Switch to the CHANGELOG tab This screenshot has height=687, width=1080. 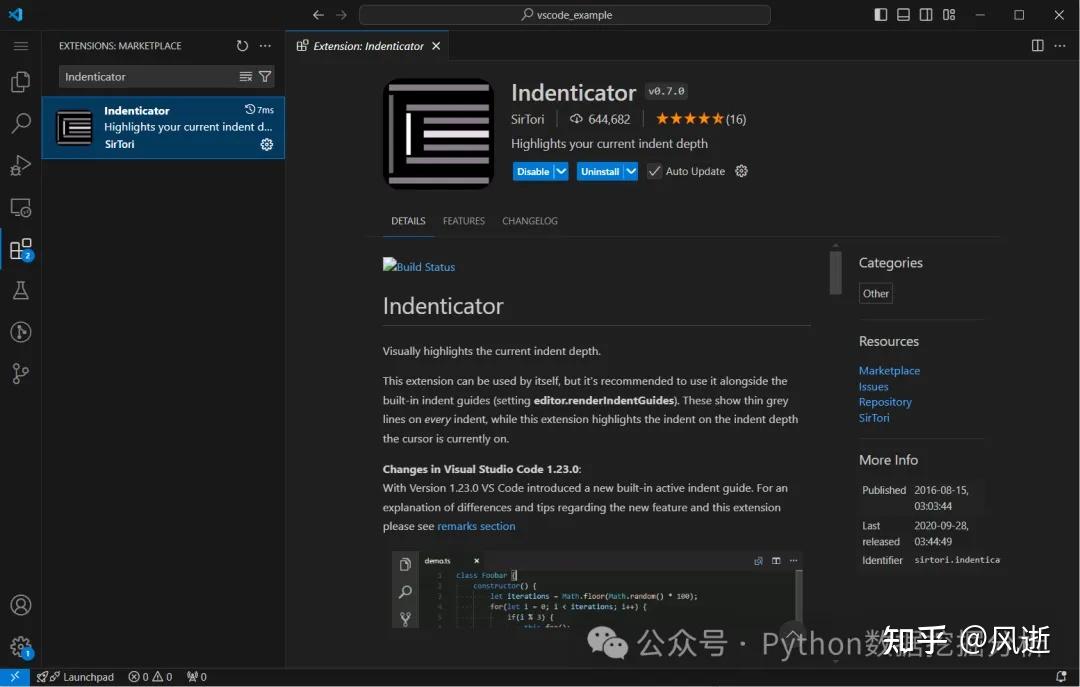pos(530,221)
